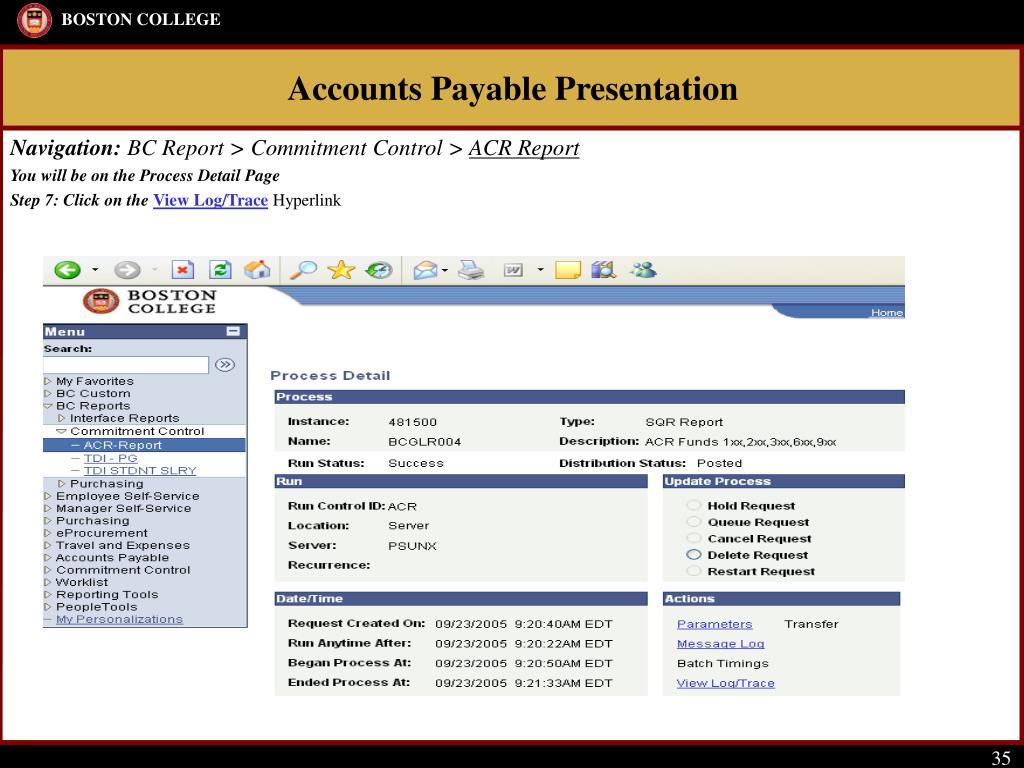Open PeopleTools menu item
The width and height of the screenshot is (1024, 768).
pyautogui.click(x=97, y=607)
